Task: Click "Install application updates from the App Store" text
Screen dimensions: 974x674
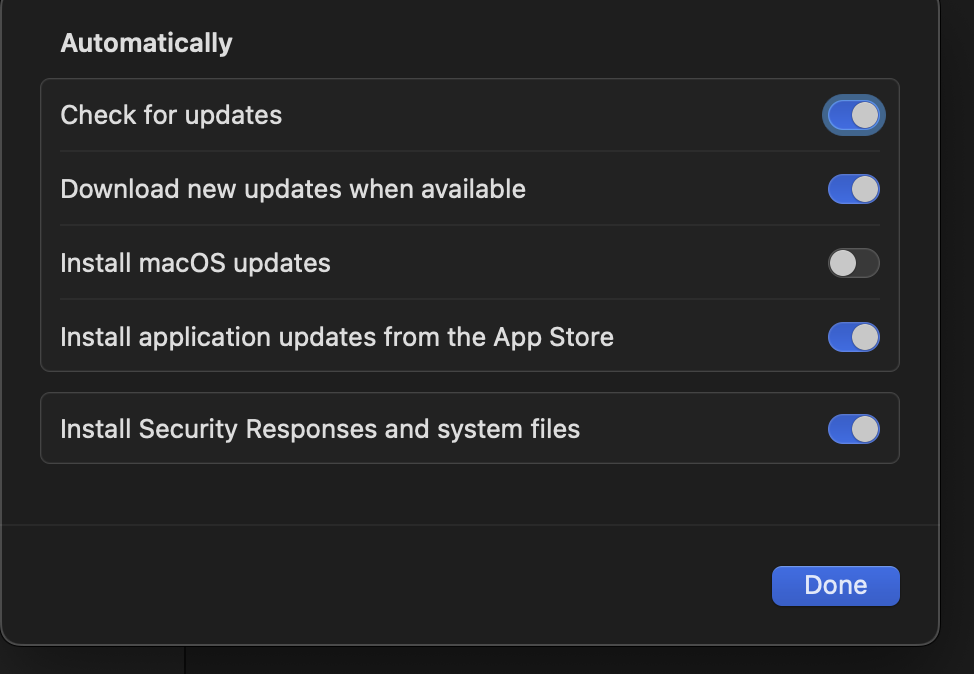Action: 337,337
